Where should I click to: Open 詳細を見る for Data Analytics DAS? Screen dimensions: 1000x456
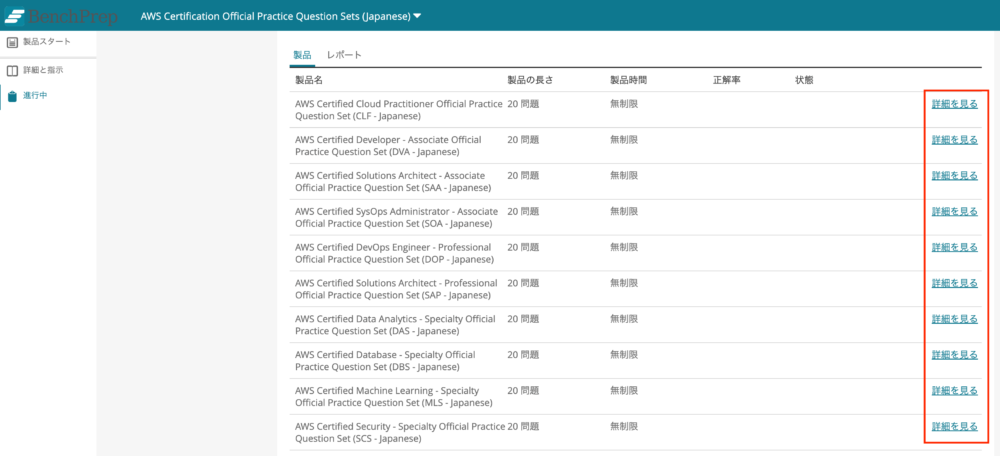click(x=954, y=318)
